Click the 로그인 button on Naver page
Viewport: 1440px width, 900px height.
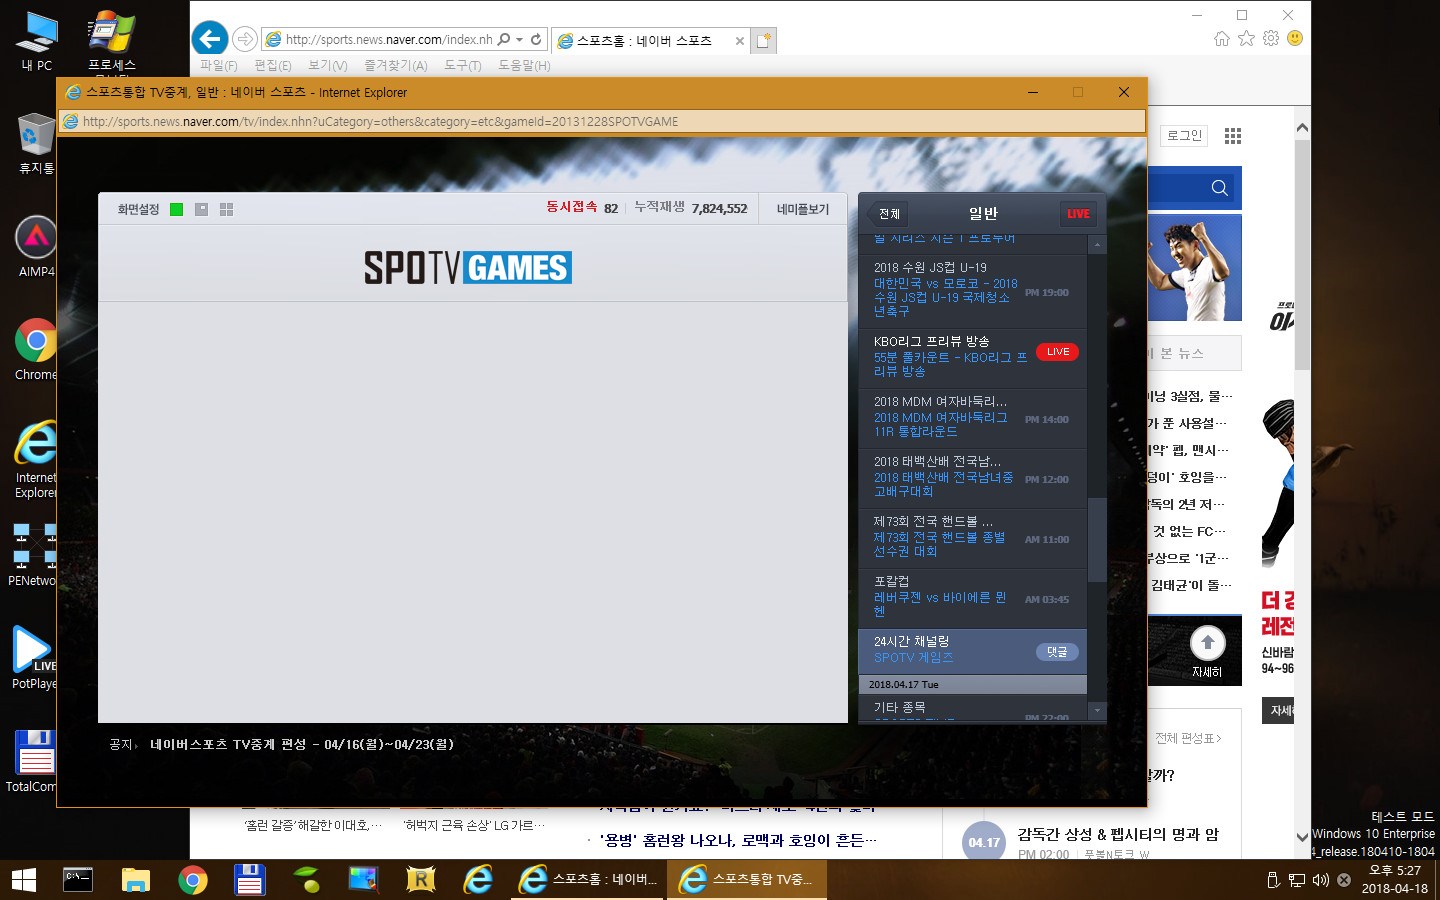point(1184,136)
